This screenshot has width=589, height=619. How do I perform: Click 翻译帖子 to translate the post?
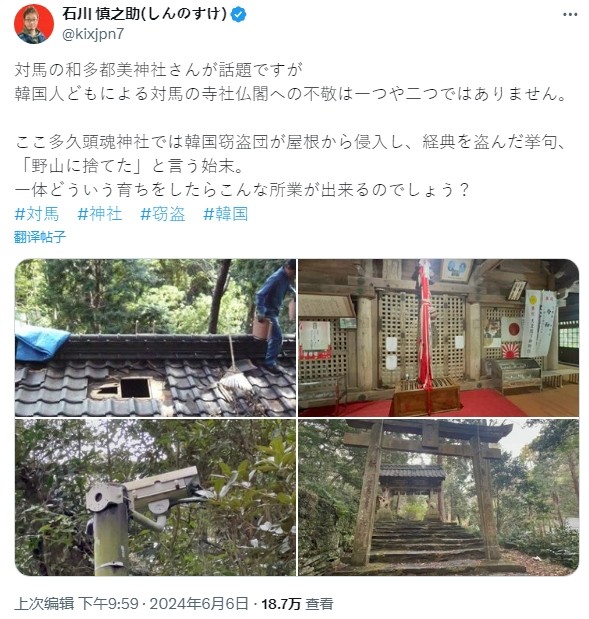[40, 237]
